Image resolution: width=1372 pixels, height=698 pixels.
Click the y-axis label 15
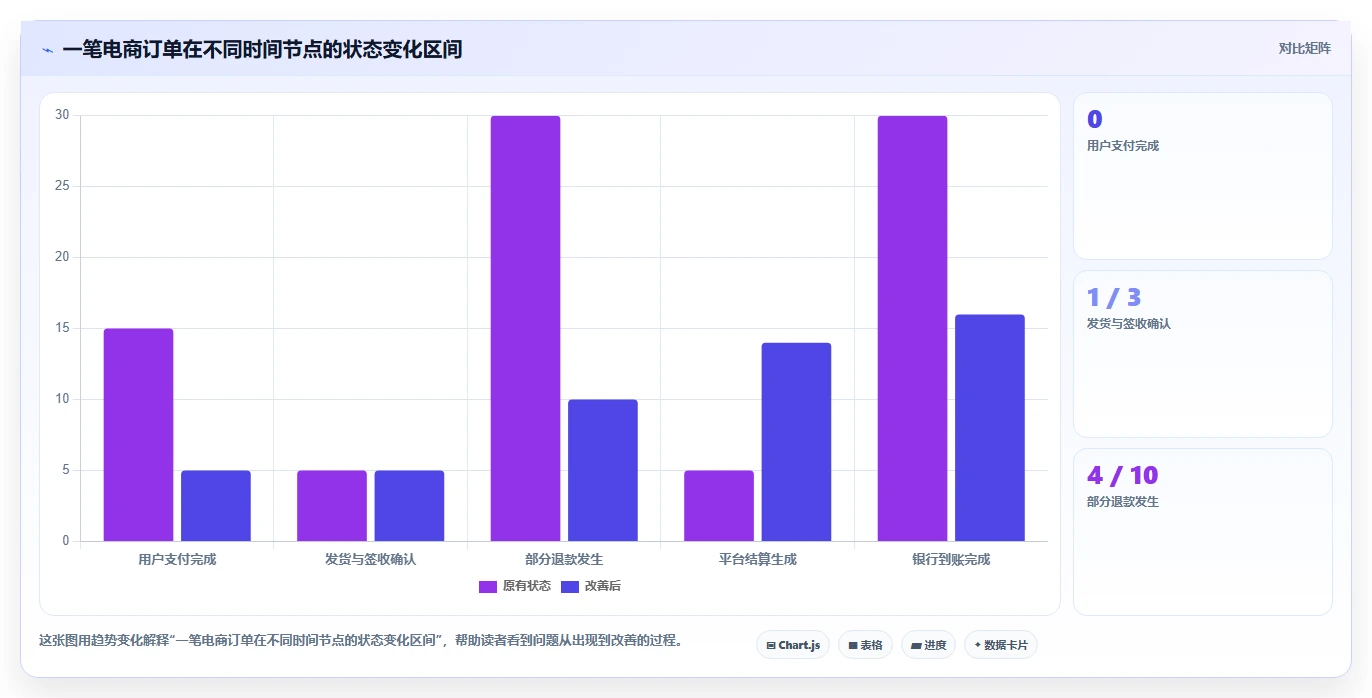click(62, 328)
